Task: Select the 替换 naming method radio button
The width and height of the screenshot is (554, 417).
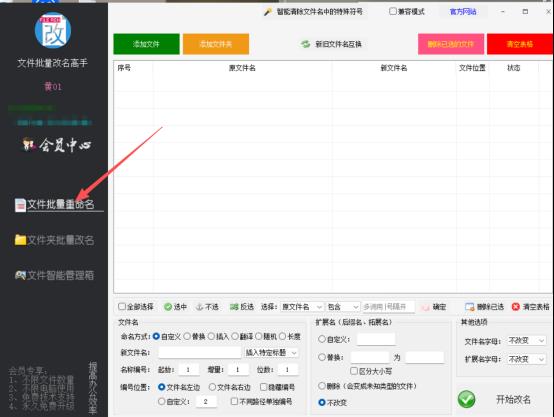Action: point(187,336)
